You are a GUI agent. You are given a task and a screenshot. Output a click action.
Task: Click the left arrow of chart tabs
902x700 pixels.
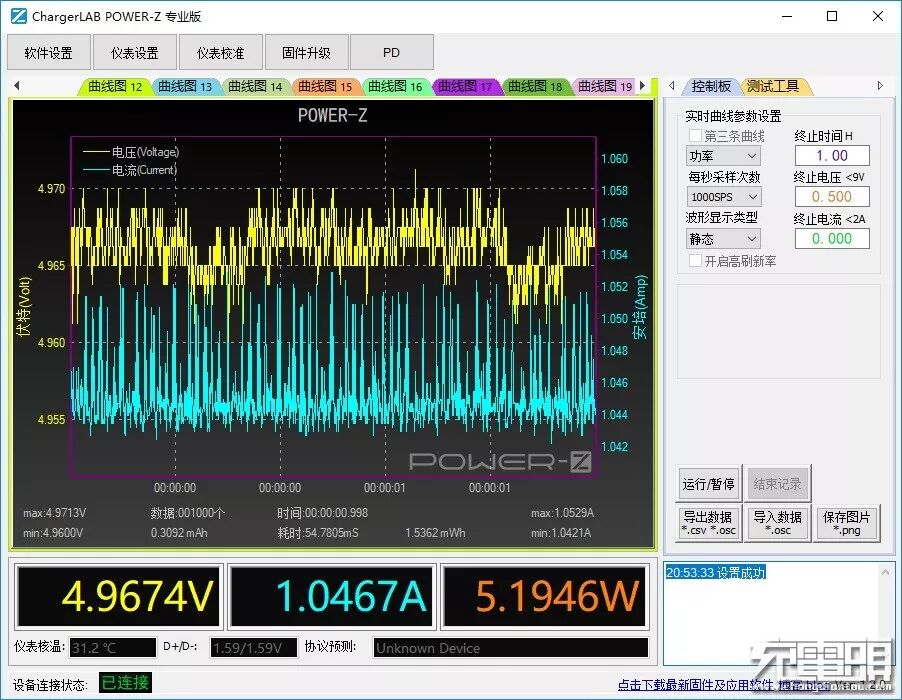(17, 86)
